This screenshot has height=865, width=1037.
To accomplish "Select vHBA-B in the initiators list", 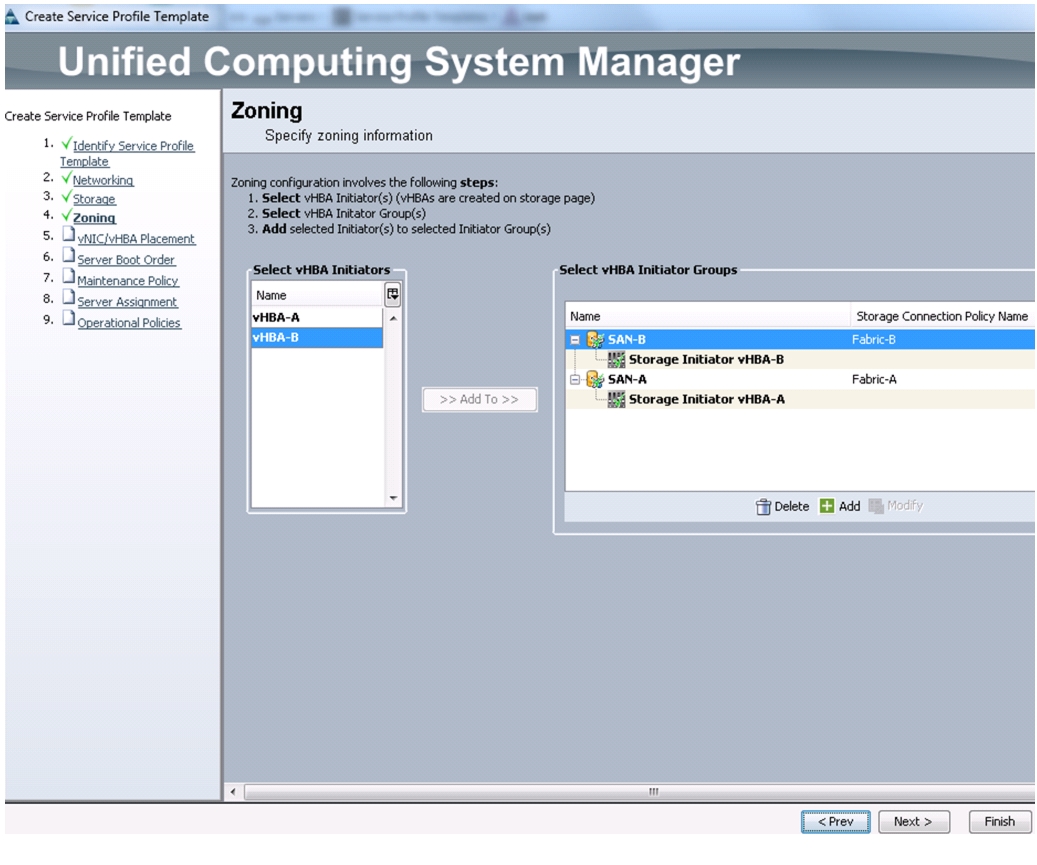I will pyautogui.click(x=317, y=337).
